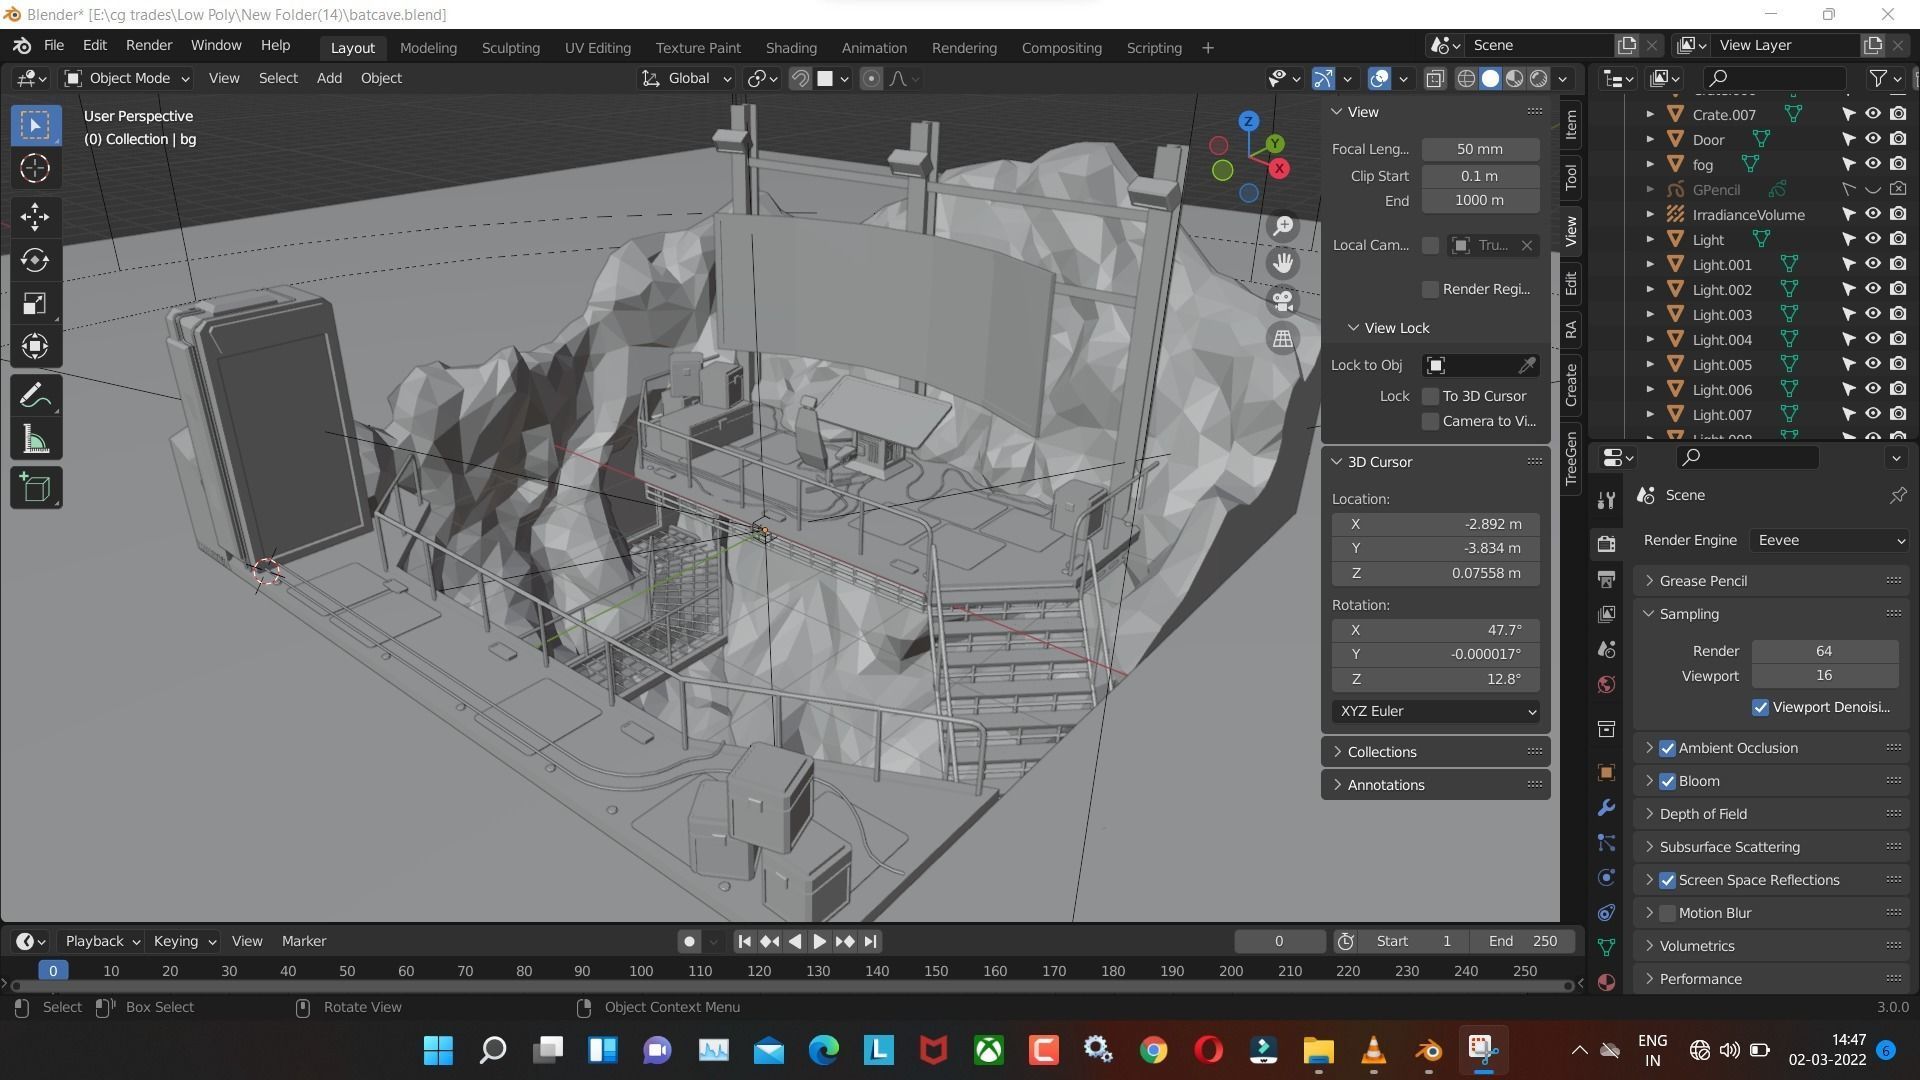
Task: Open the World properties globe icon
Action: (1606, 685)
